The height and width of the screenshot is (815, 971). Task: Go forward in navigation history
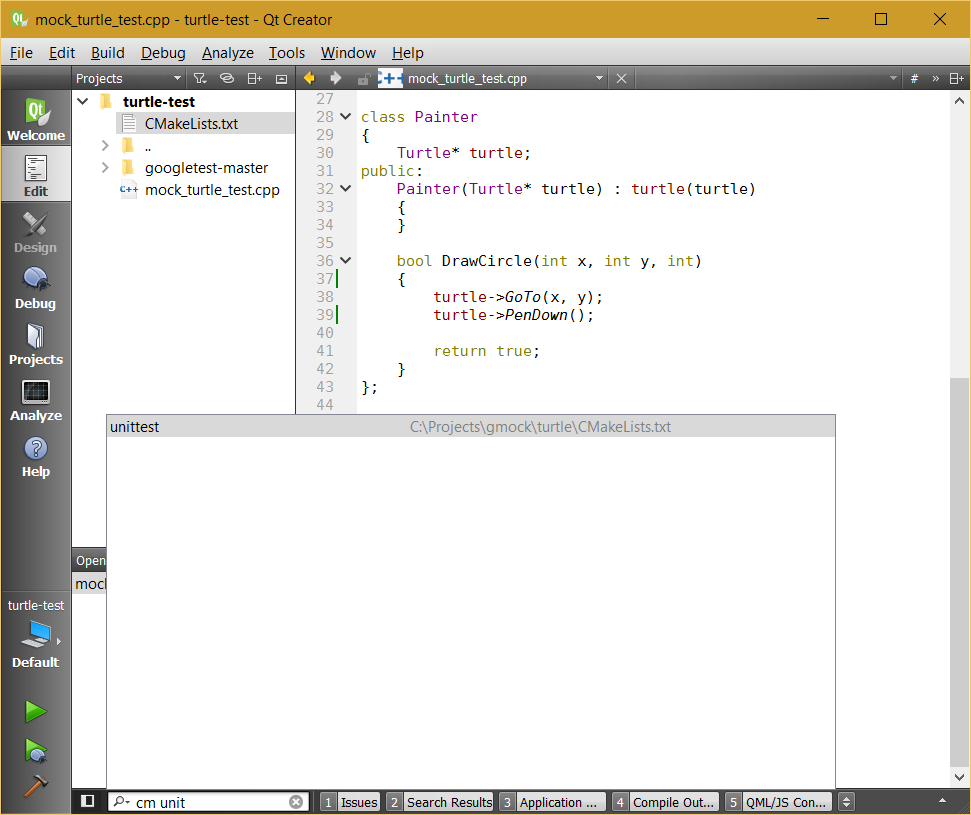[336, 78]
